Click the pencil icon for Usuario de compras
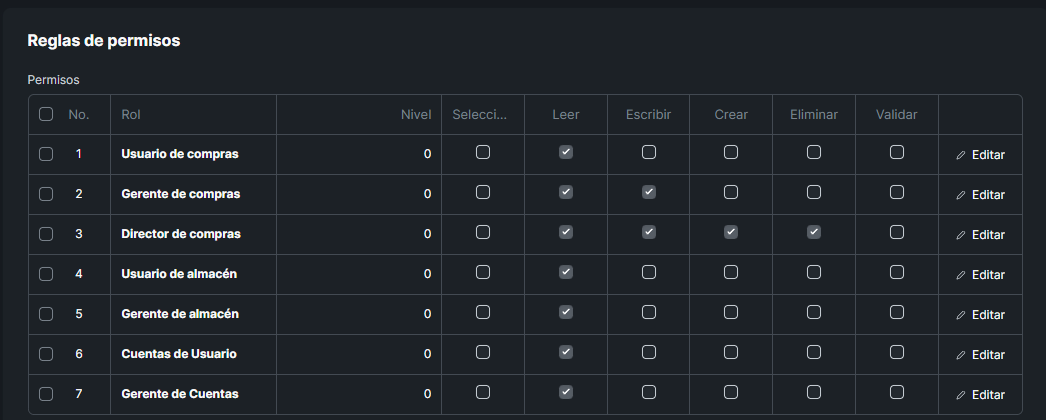Viewport: 1046px width, 420px height. (x=961, y=155)
